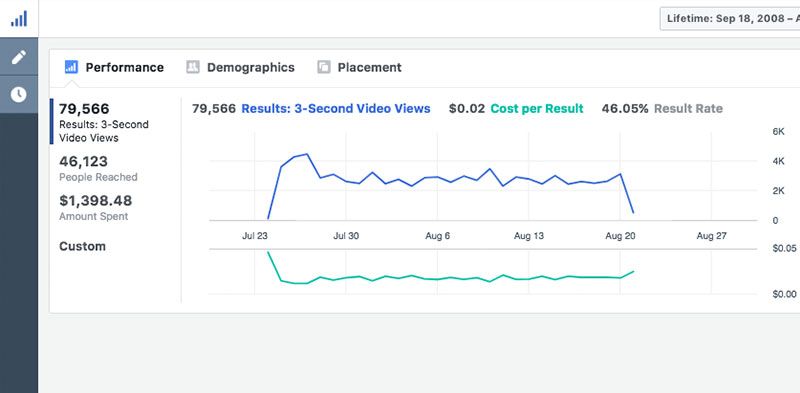Click the Aug 20 date axis label
Screen dimensions: 800x393
(x=620, y=236)
